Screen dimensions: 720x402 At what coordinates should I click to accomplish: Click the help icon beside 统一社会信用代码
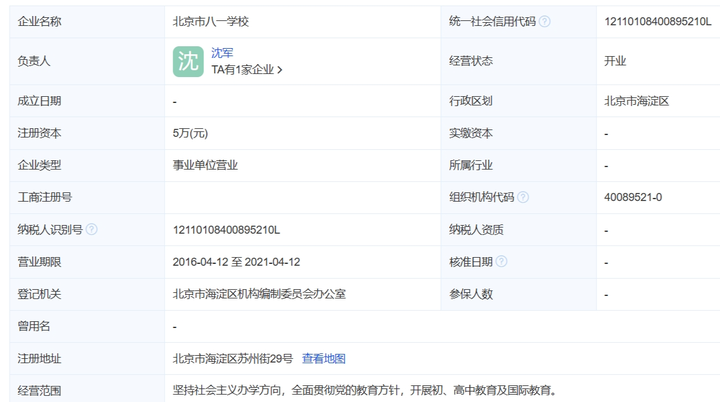(545, 22)
